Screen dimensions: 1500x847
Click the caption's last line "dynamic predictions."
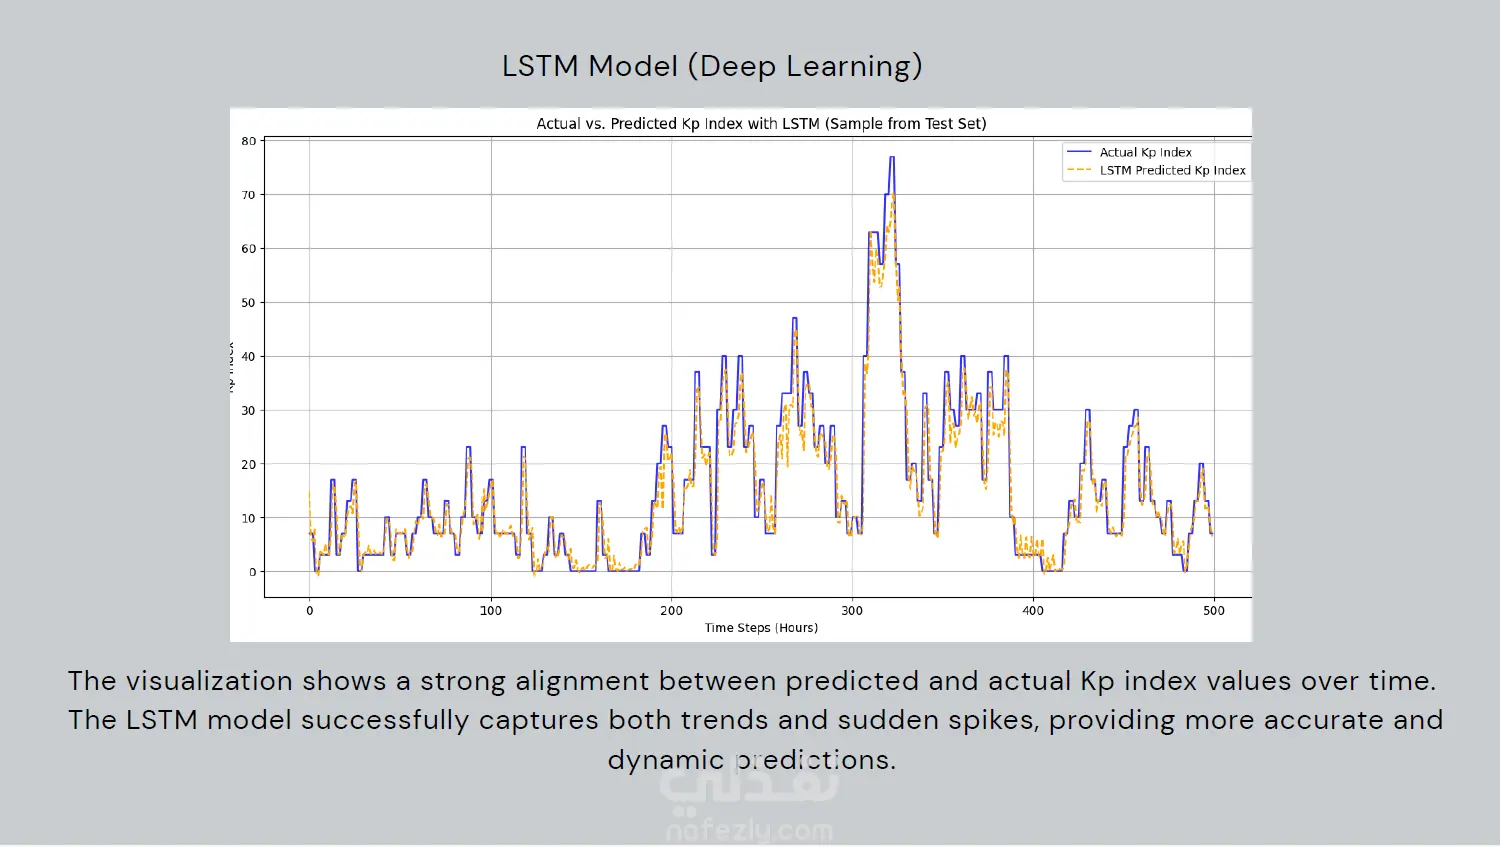pos(752,760)
